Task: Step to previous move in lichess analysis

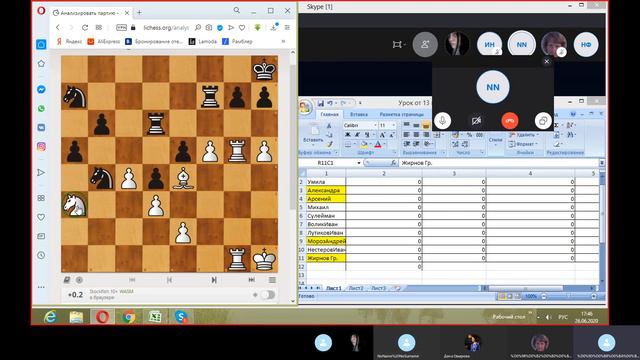Action: 169,280
